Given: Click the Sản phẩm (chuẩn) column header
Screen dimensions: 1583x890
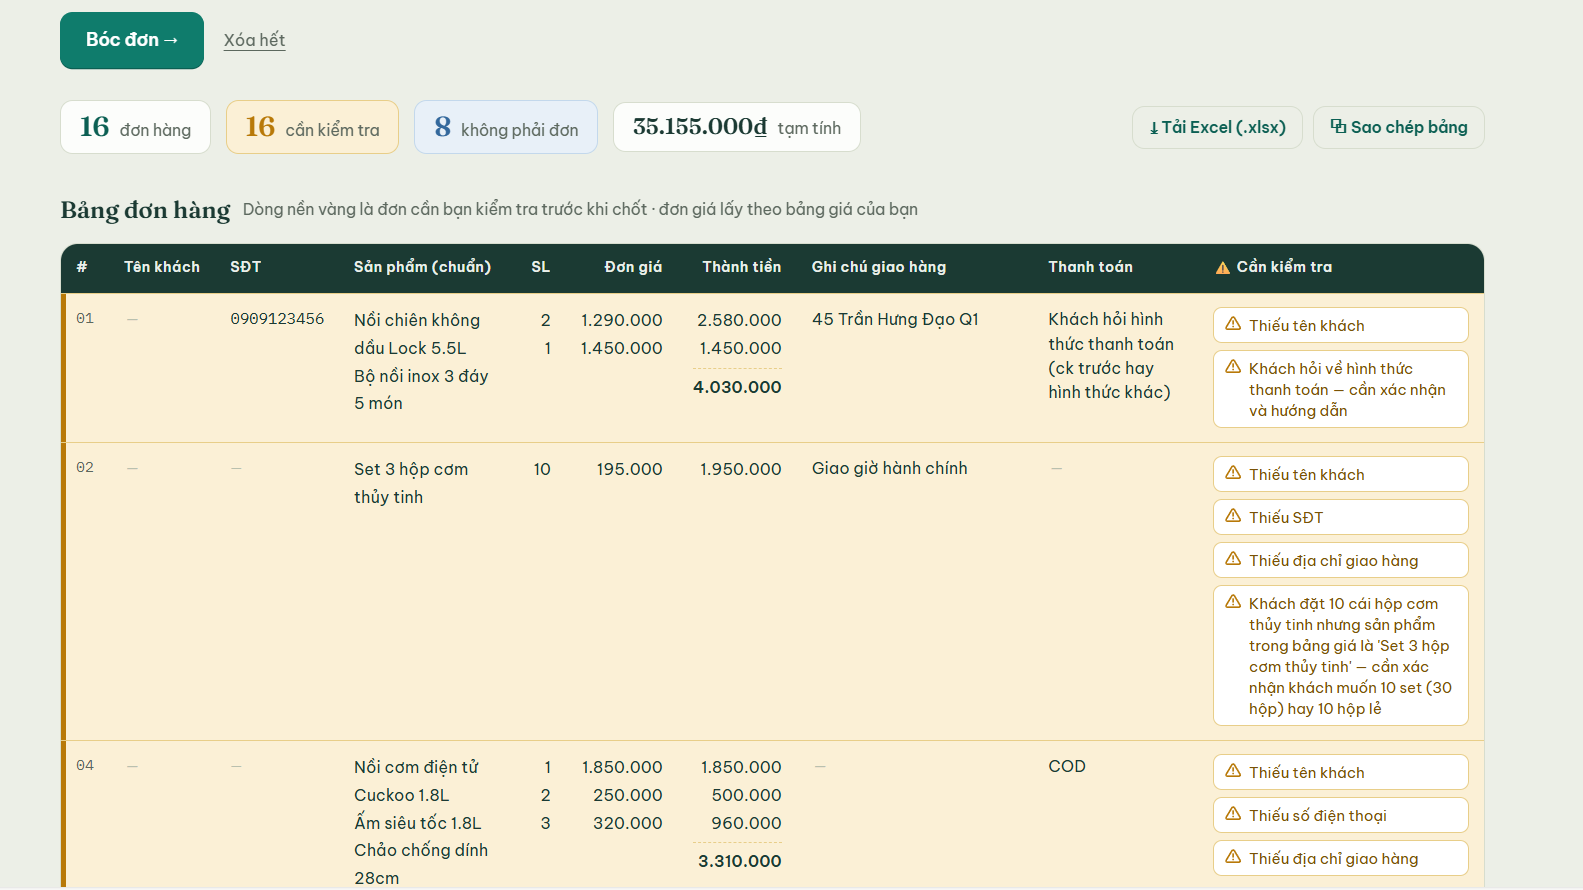Looking at the screenshot, I should point(422,267).
